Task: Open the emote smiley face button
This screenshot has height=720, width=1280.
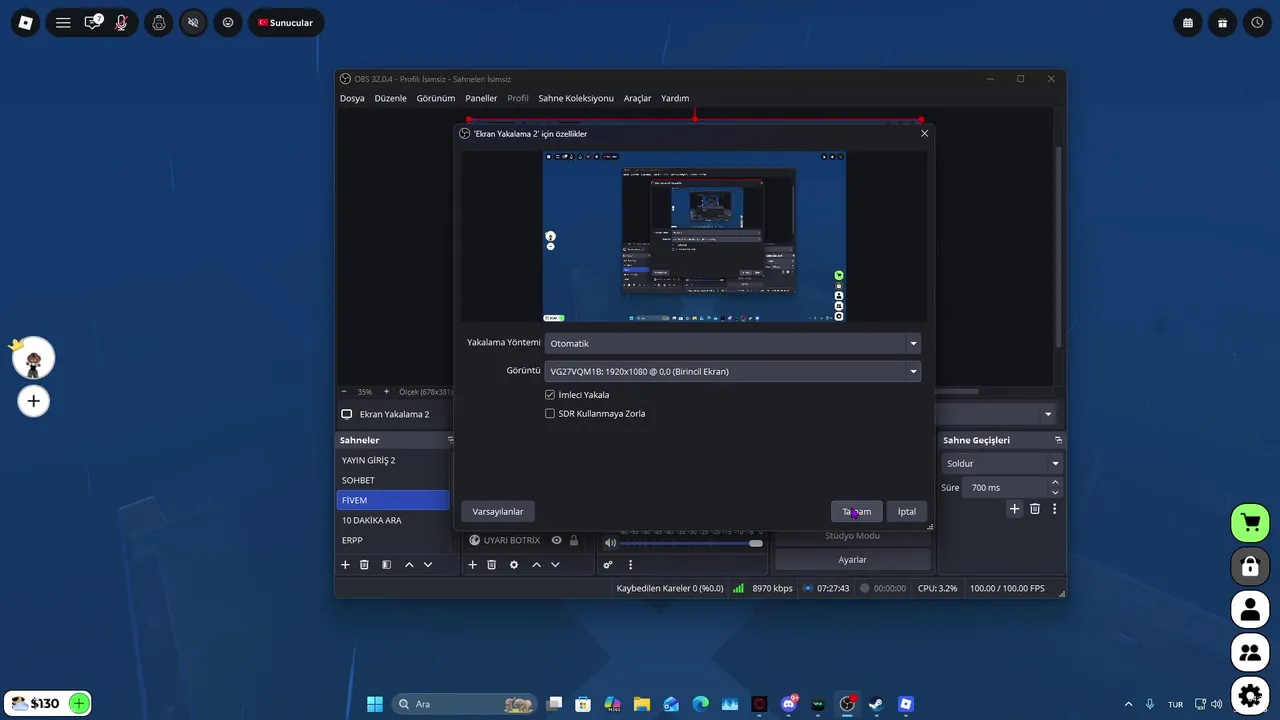Action: (228, 22)
